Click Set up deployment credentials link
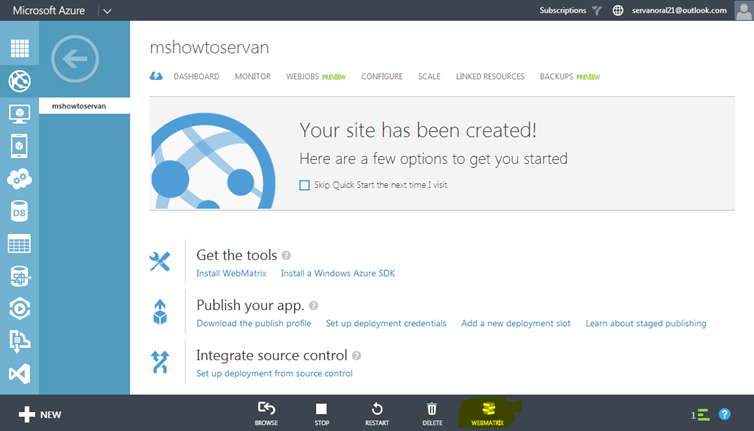 point(386,323)
